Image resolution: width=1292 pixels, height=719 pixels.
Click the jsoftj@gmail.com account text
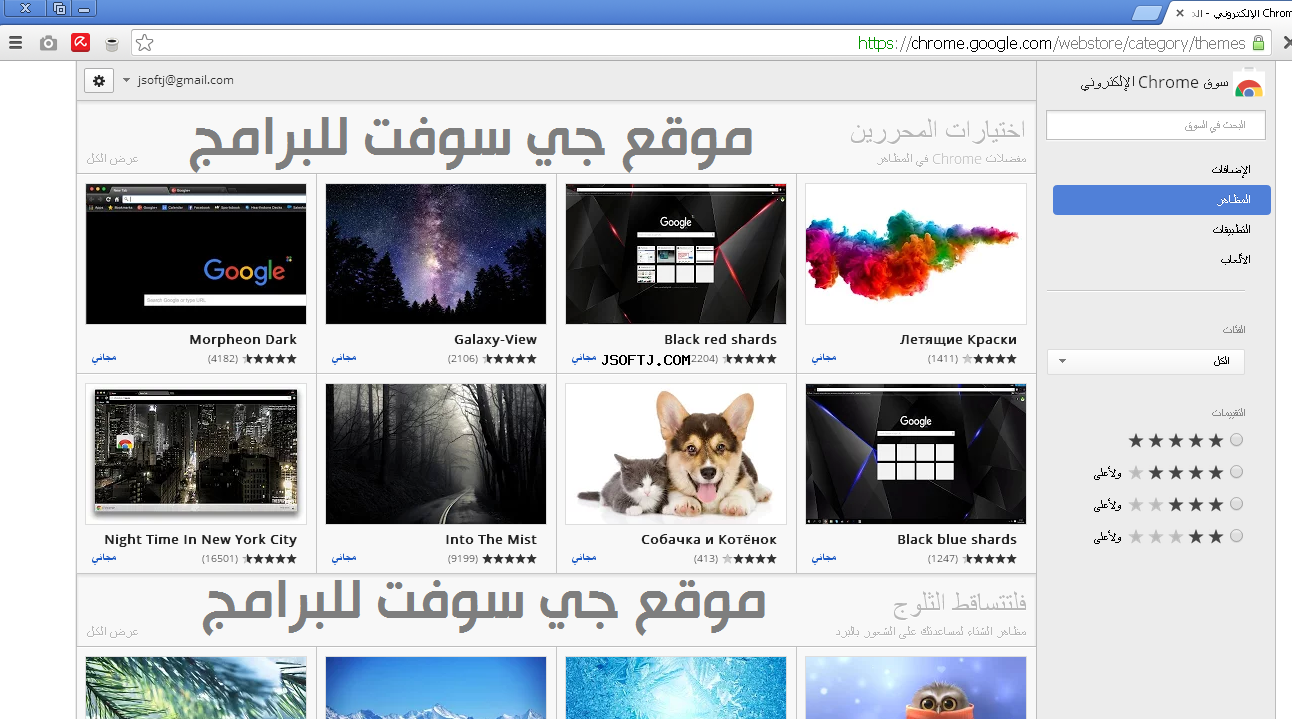[186, 80]
